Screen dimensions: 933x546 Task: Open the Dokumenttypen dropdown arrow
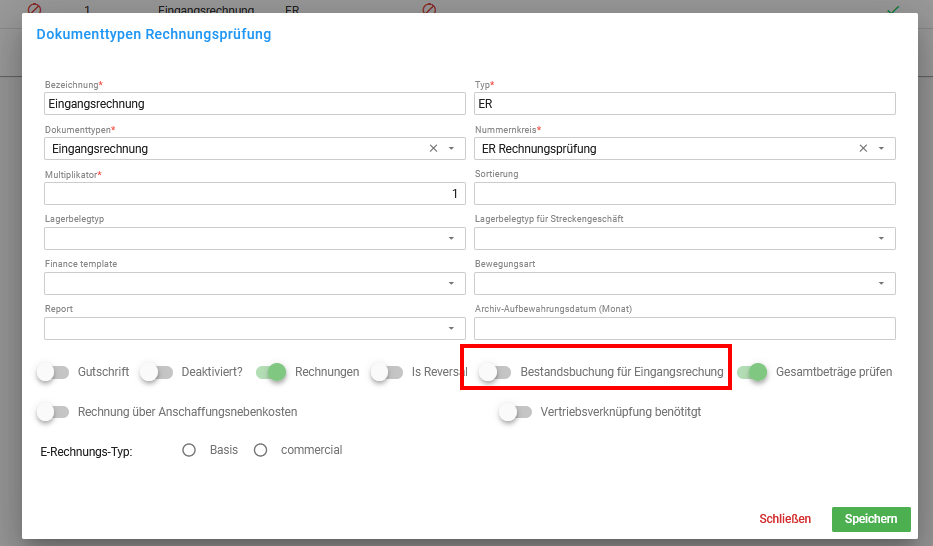(x=451, y=149)
